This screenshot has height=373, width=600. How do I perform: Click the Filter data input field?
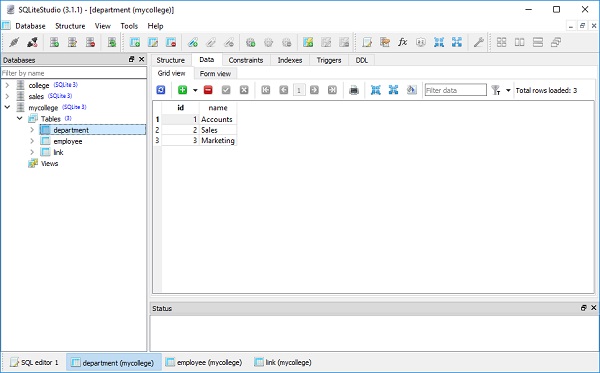click(455, 90)
